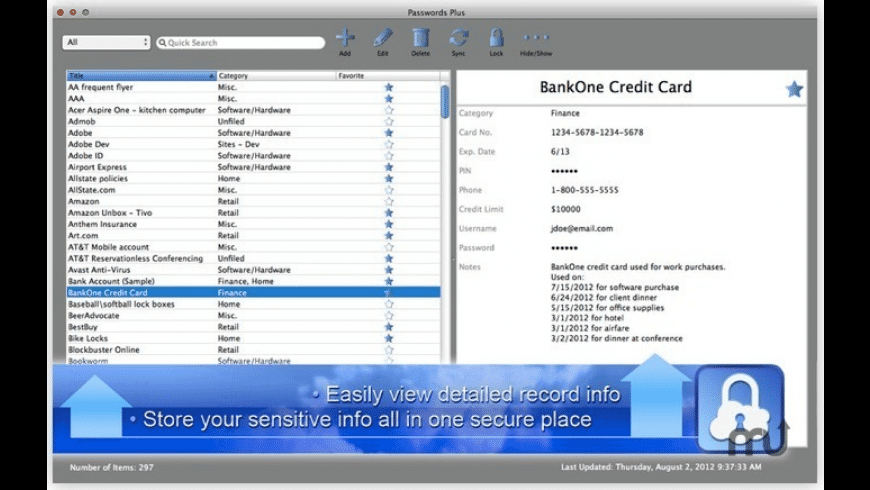Toggle favorite star for Adobe ID
This screenshot has height=490, width=870.
coord(389,156)
